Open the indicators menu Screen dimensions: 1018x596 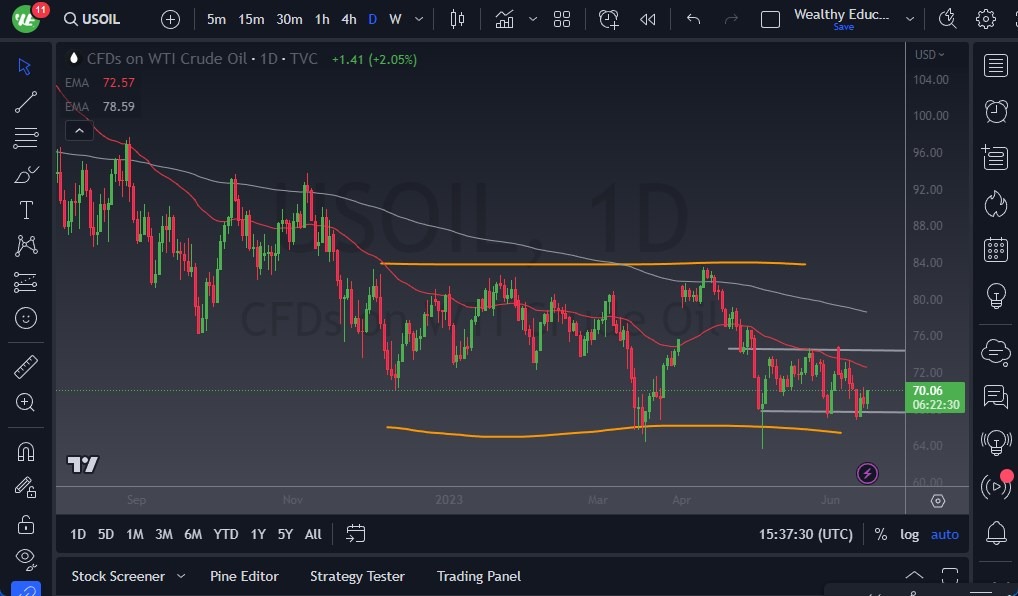[504, 19]
